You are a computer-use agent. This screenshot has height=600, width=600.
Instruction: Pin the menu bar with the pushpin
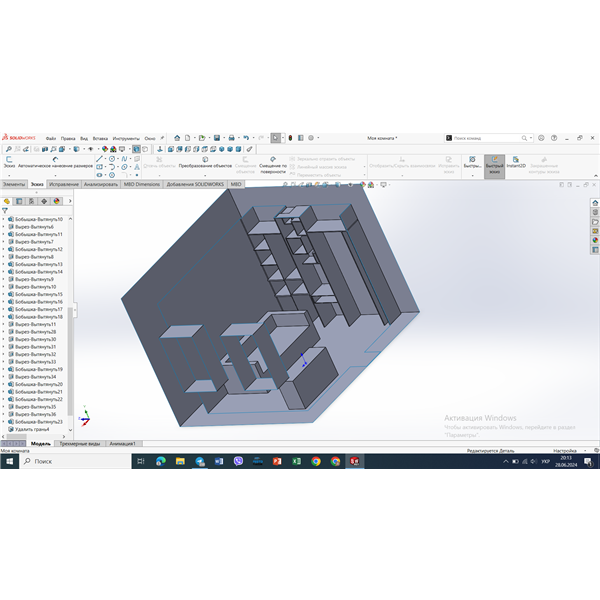coord(162,138)
